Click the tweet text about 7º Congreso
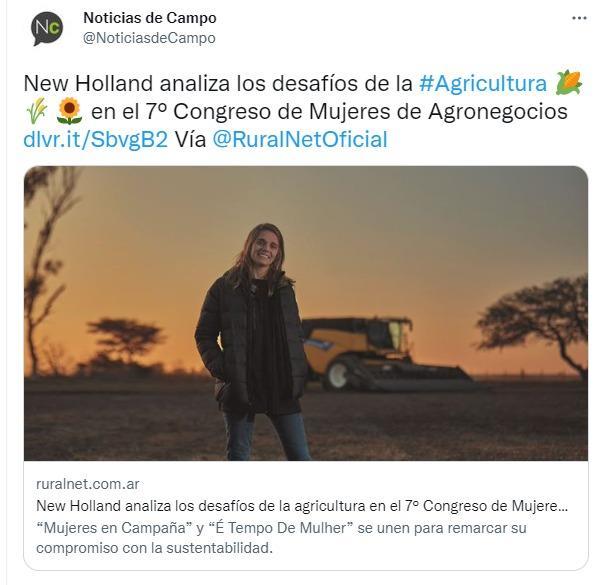Image resolution: width=605 pixels, height=585 pixels. [x=329, y=112]
